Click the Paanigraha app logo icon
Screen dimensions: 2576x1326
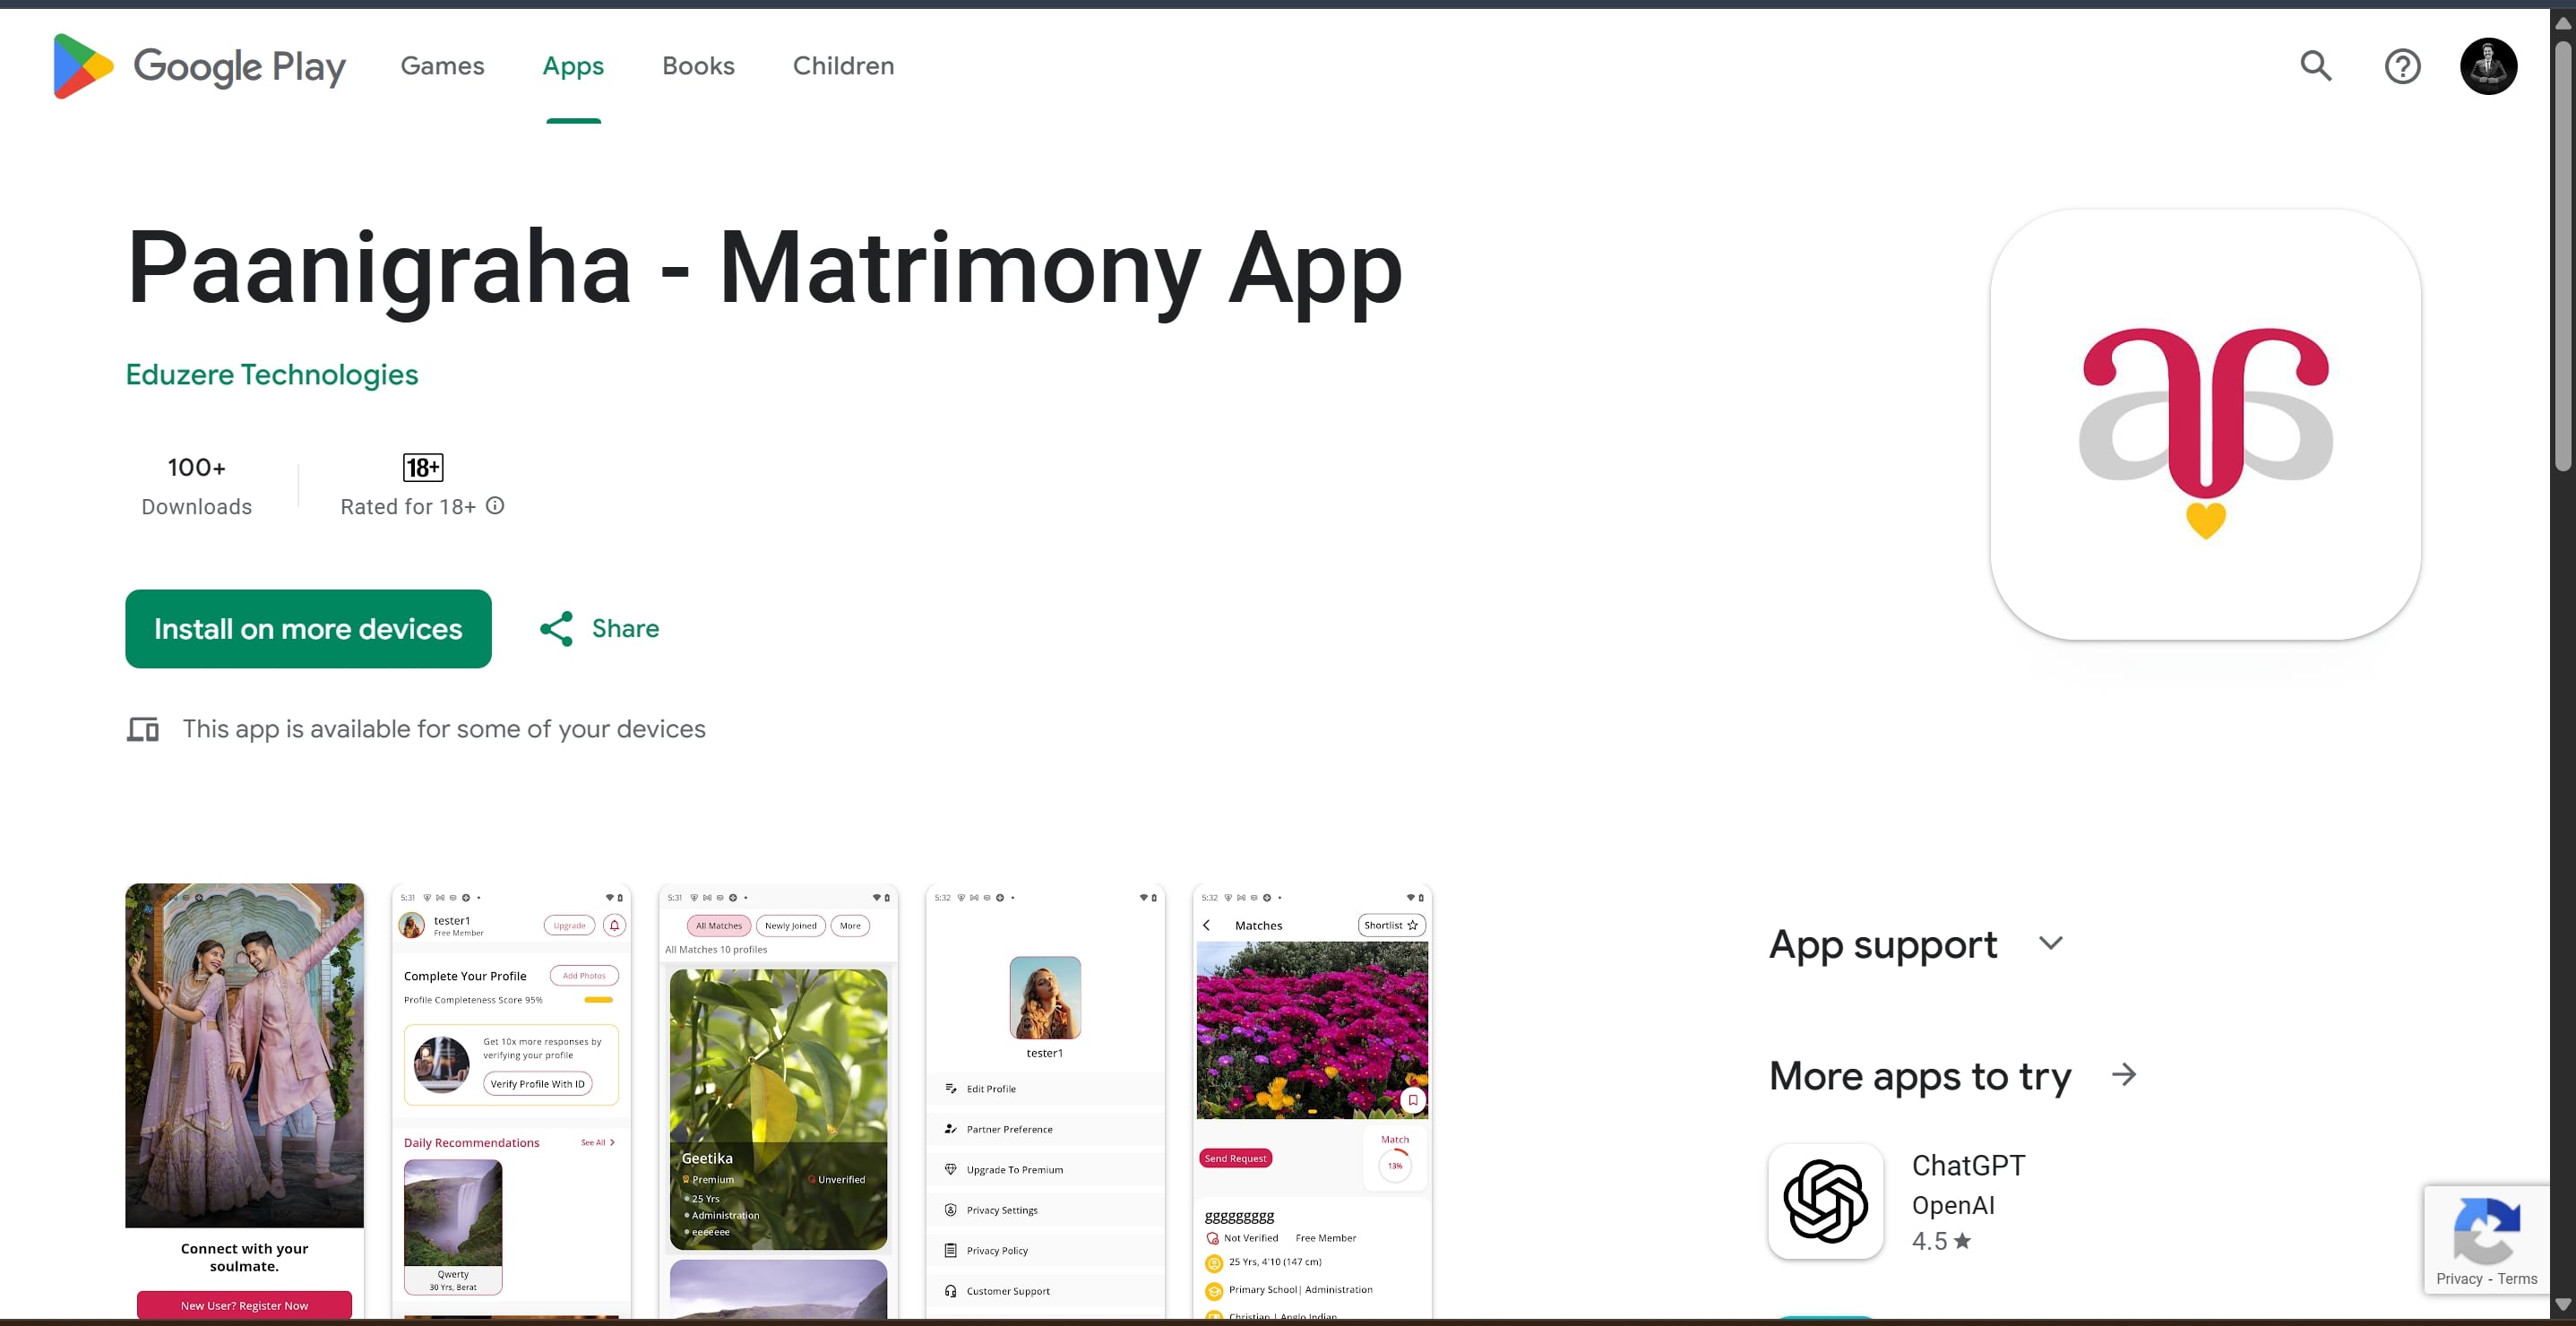point(2205,425)
